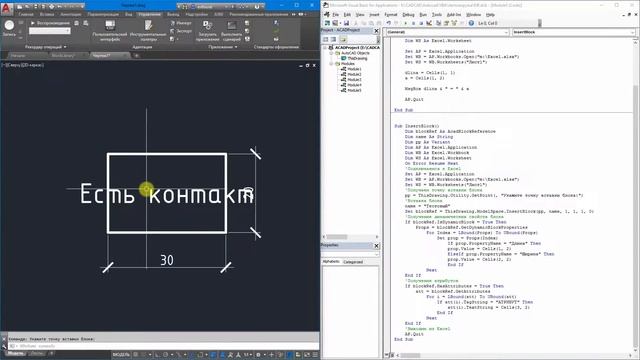Screen dimensions: 640x360
Task: Click the Export (Экспорт) customization button
Action: click(x=181, y=31)
